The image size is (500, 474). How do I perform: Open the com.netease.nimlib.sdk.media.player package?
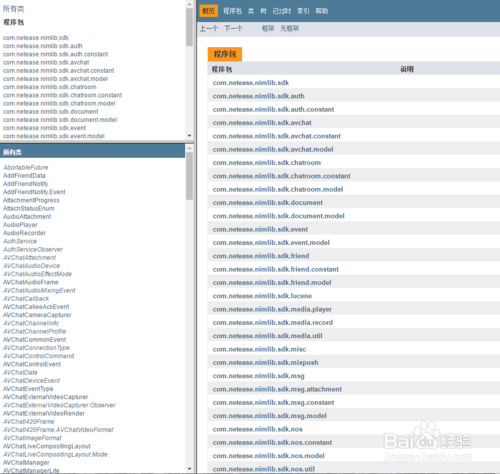272,309
